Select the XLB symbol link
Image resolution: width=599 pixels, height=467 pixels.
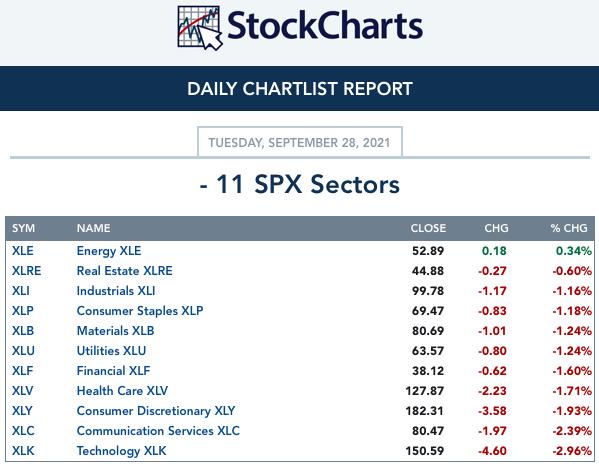(23, 331)
